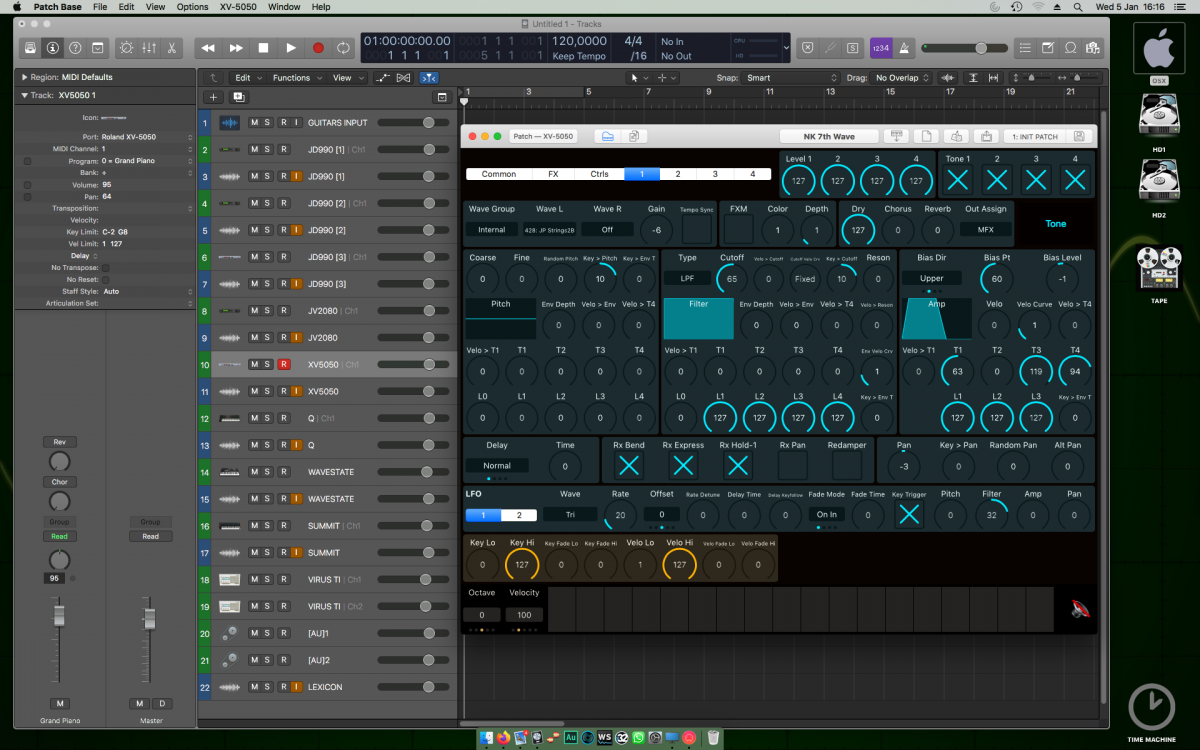Switch to the Common tab
Viewport: 1200px width, 750px height.
pyautogui.click(x=499, y=174)
